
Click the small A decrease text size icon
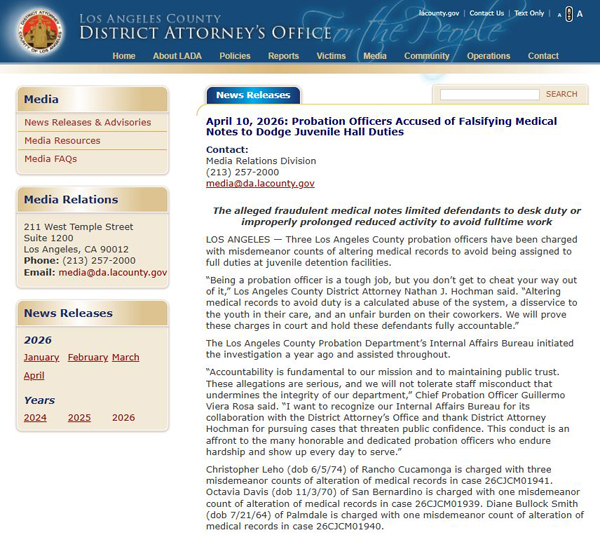[x=557, y=14]
